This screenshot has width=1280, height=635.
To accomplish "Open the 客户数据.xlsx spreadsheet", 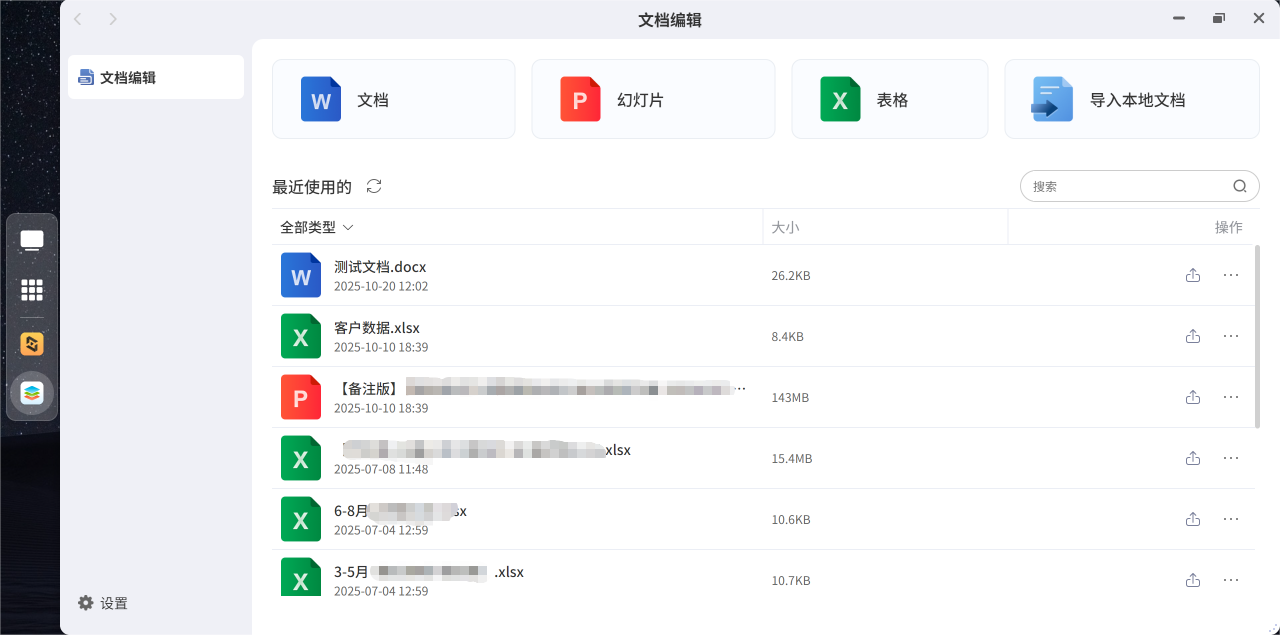I will pos(377,328).
